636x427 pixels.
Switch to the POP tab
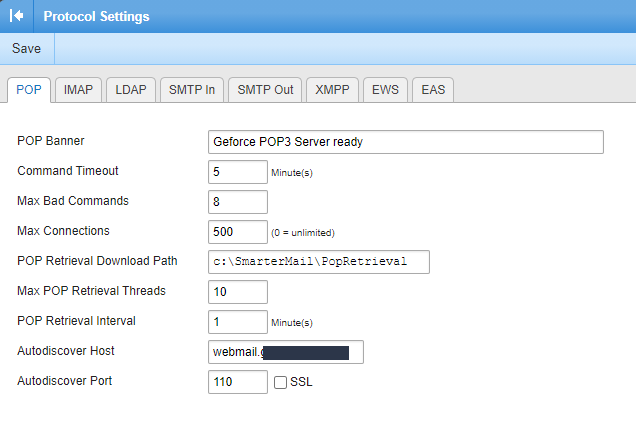click(x=29, y=89)
